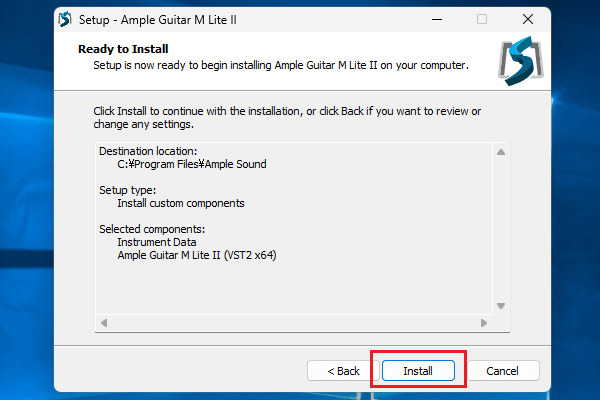Close the Setup dialog window
The width and height of the screenshot is (600, 400).
527,19
